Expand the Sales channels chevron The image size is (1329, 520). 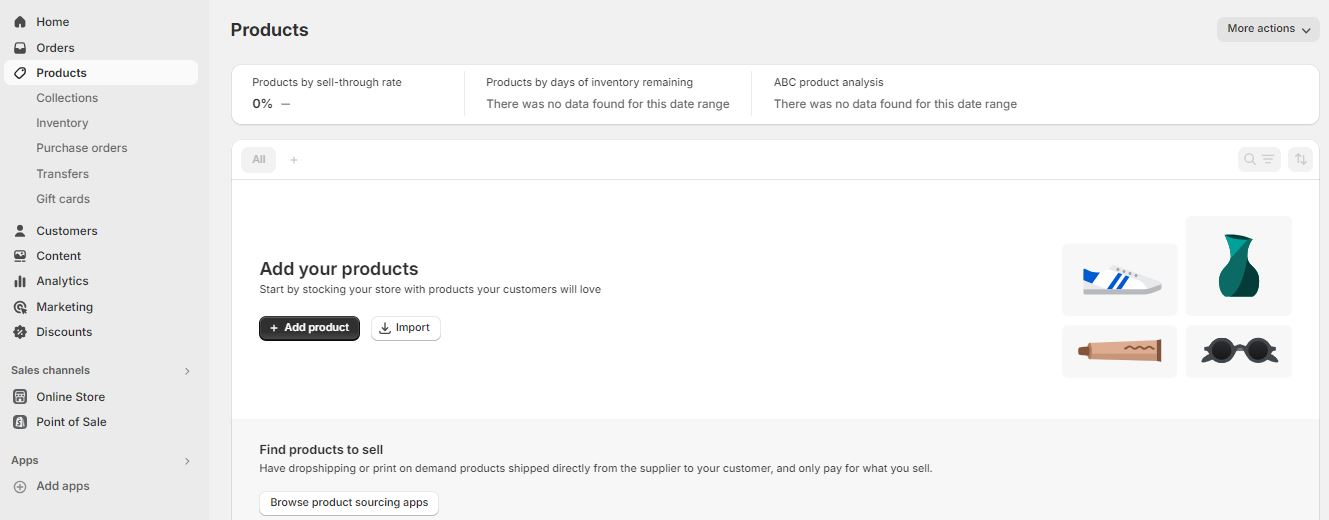pyautogui.click(x=187, y=371)
